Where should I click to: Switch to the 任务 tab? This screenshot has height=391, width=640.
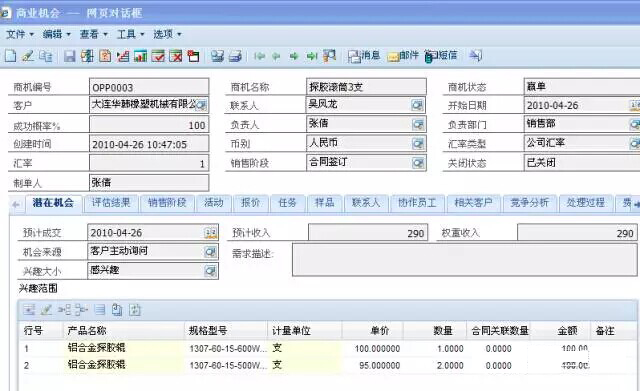[287, 203]
